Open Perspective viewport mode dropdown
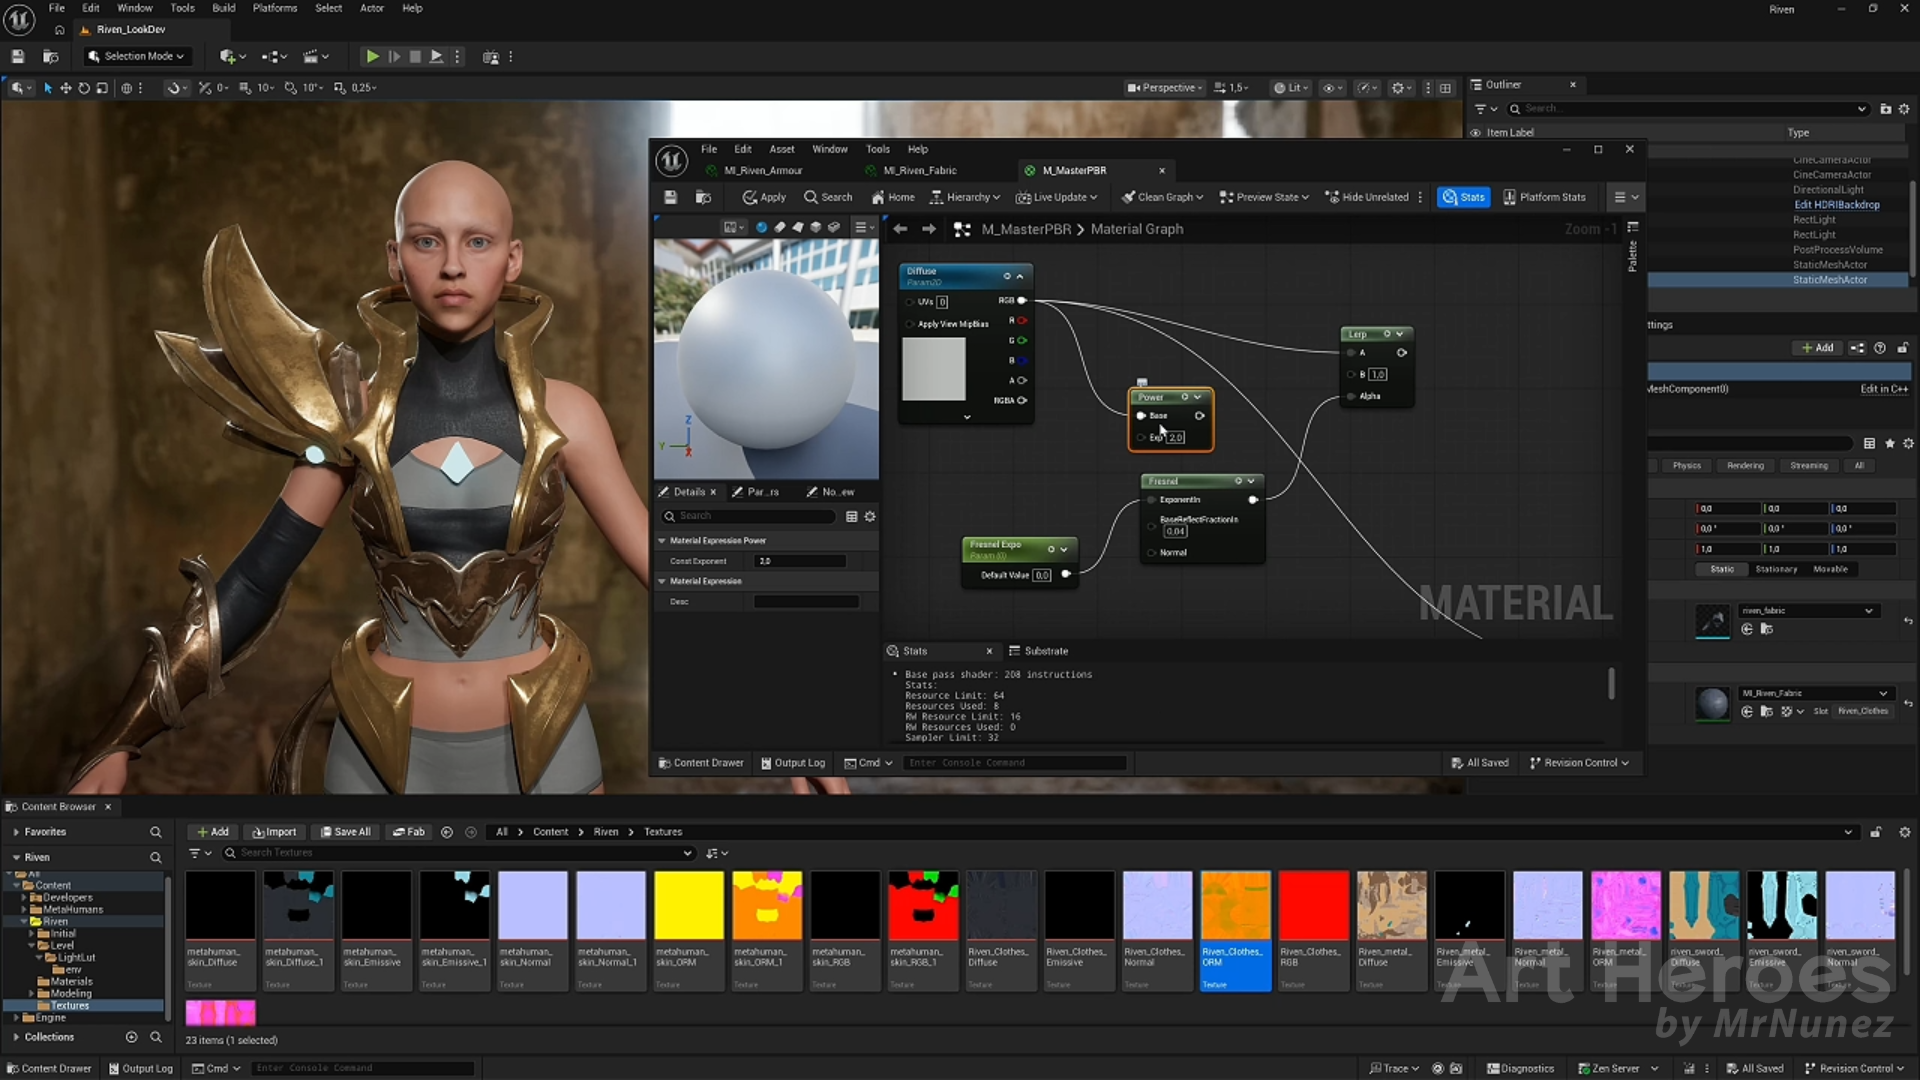Screen dimensions: 1920x1080 click(x=1164, y=88)
